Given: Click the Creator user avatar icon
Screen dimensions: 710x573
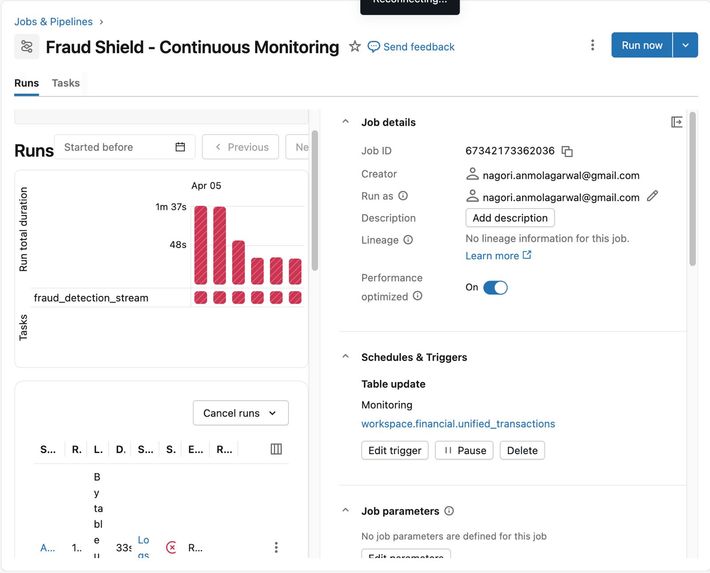Looking at the screenshot, I should point(472,174).
